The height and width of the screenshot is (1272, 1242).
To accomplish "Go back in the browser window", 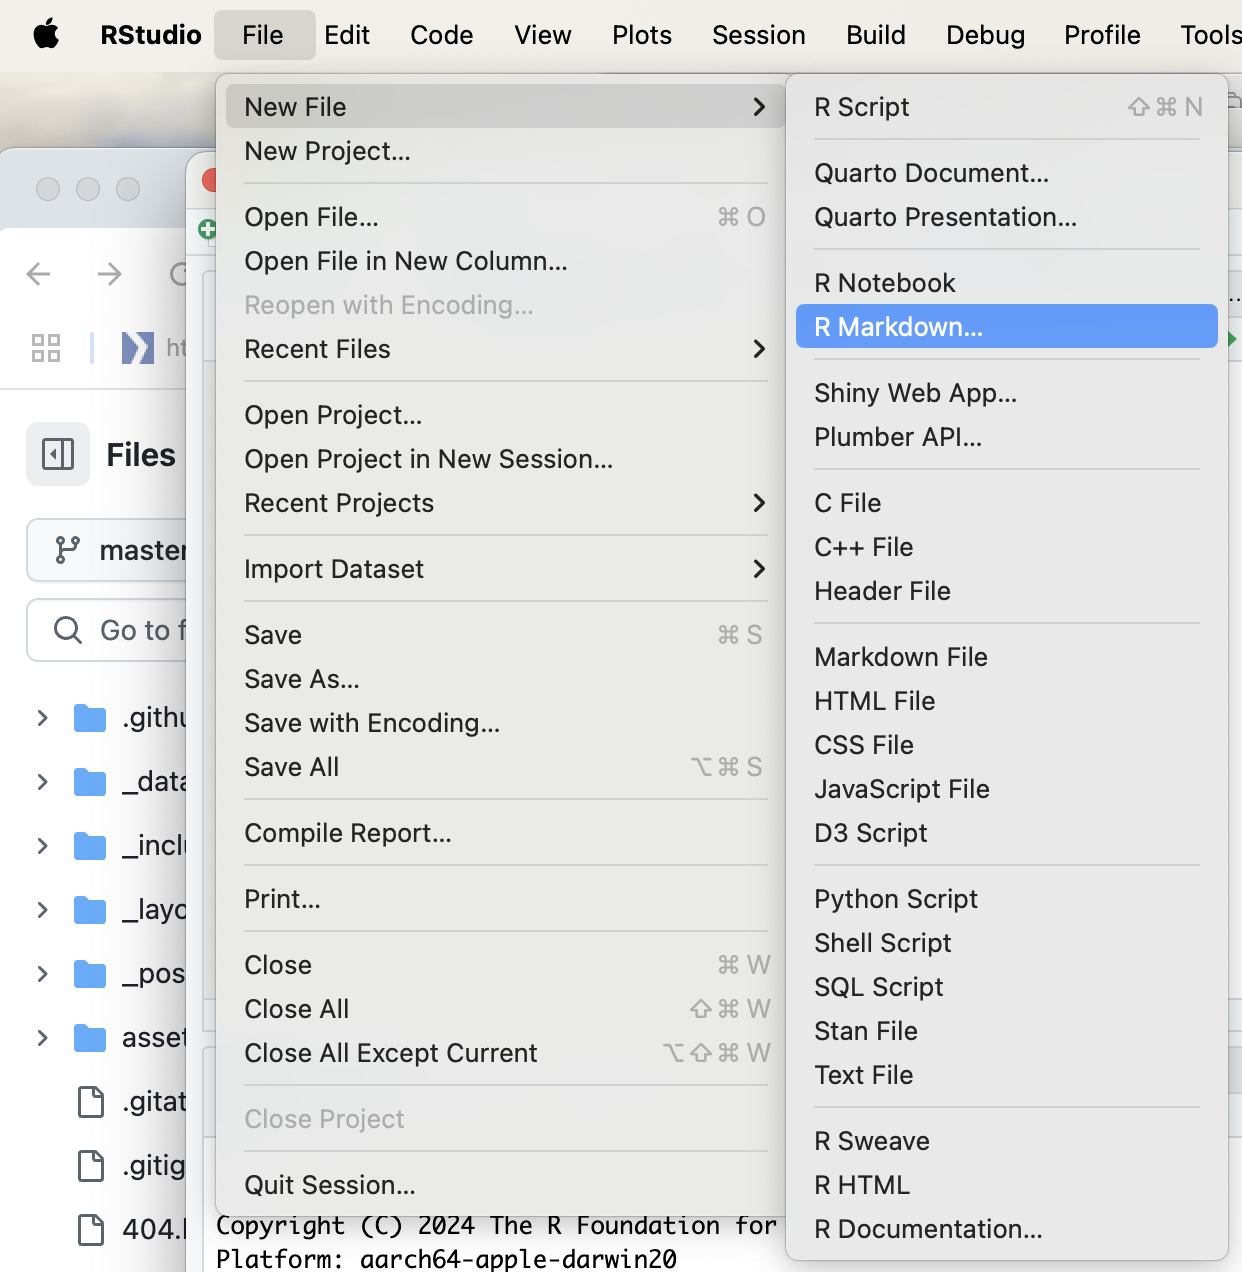I will (39, 273).
